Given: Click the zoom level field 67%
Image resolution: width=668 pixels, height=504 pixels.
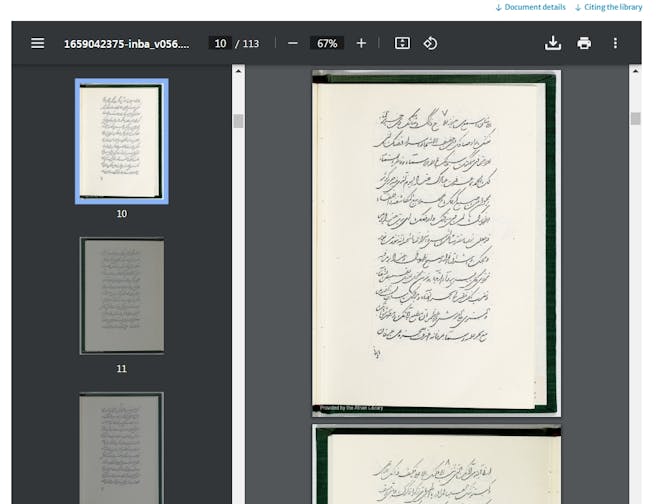Looking at the screenshot, I should click(327, 43).
